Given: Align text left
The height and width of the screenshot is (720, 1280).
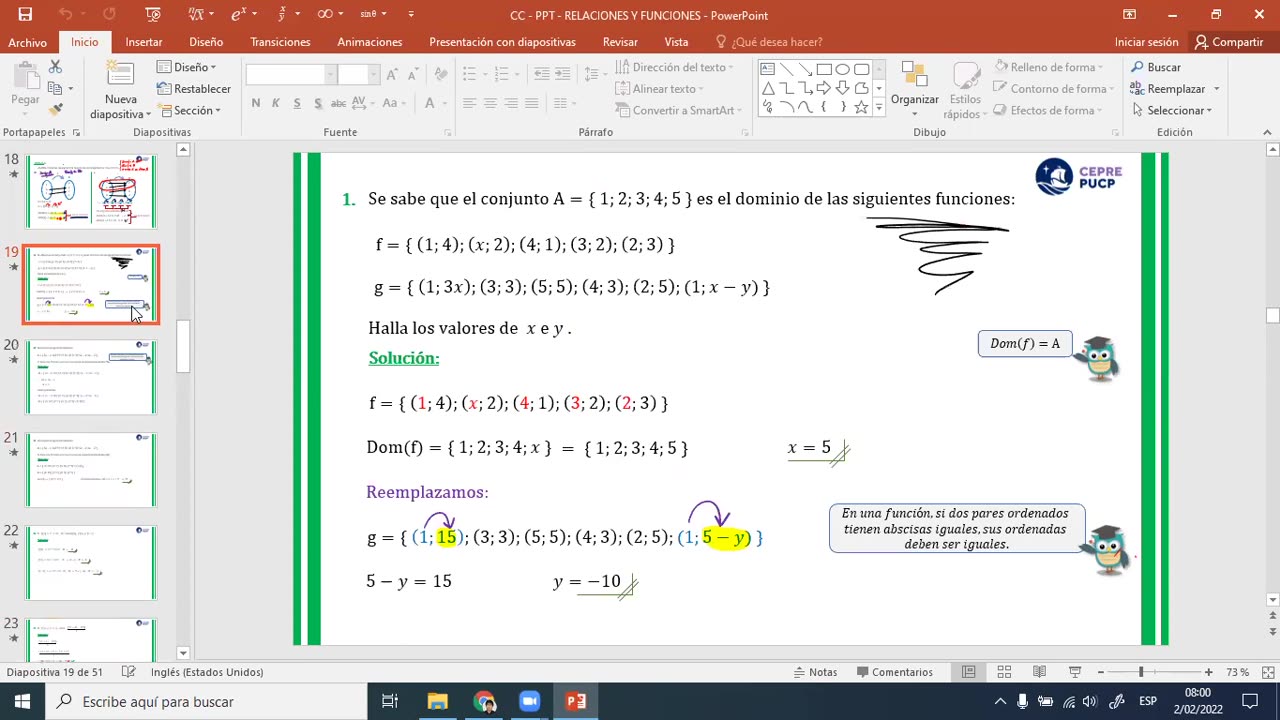Looking at the screenshot, I should [470, 103].
